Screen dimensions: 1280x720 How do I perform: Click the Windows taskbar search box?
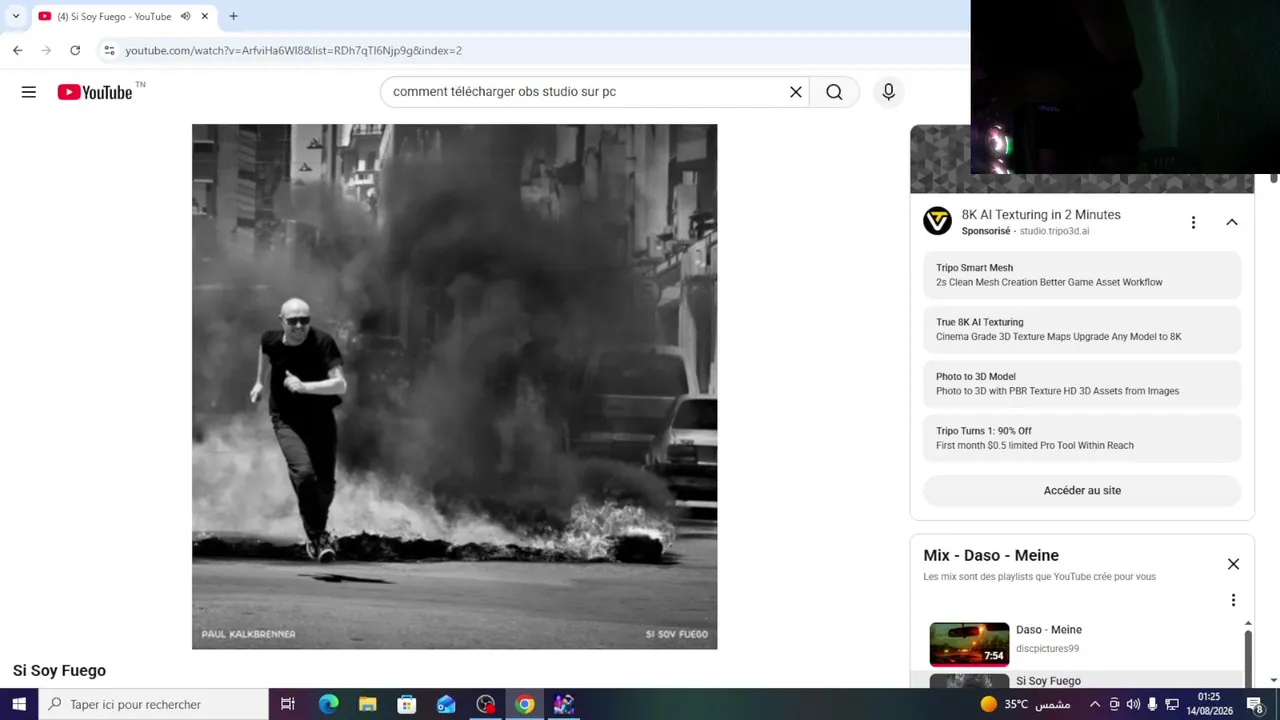pyautogui.click(x=154, y=704)
